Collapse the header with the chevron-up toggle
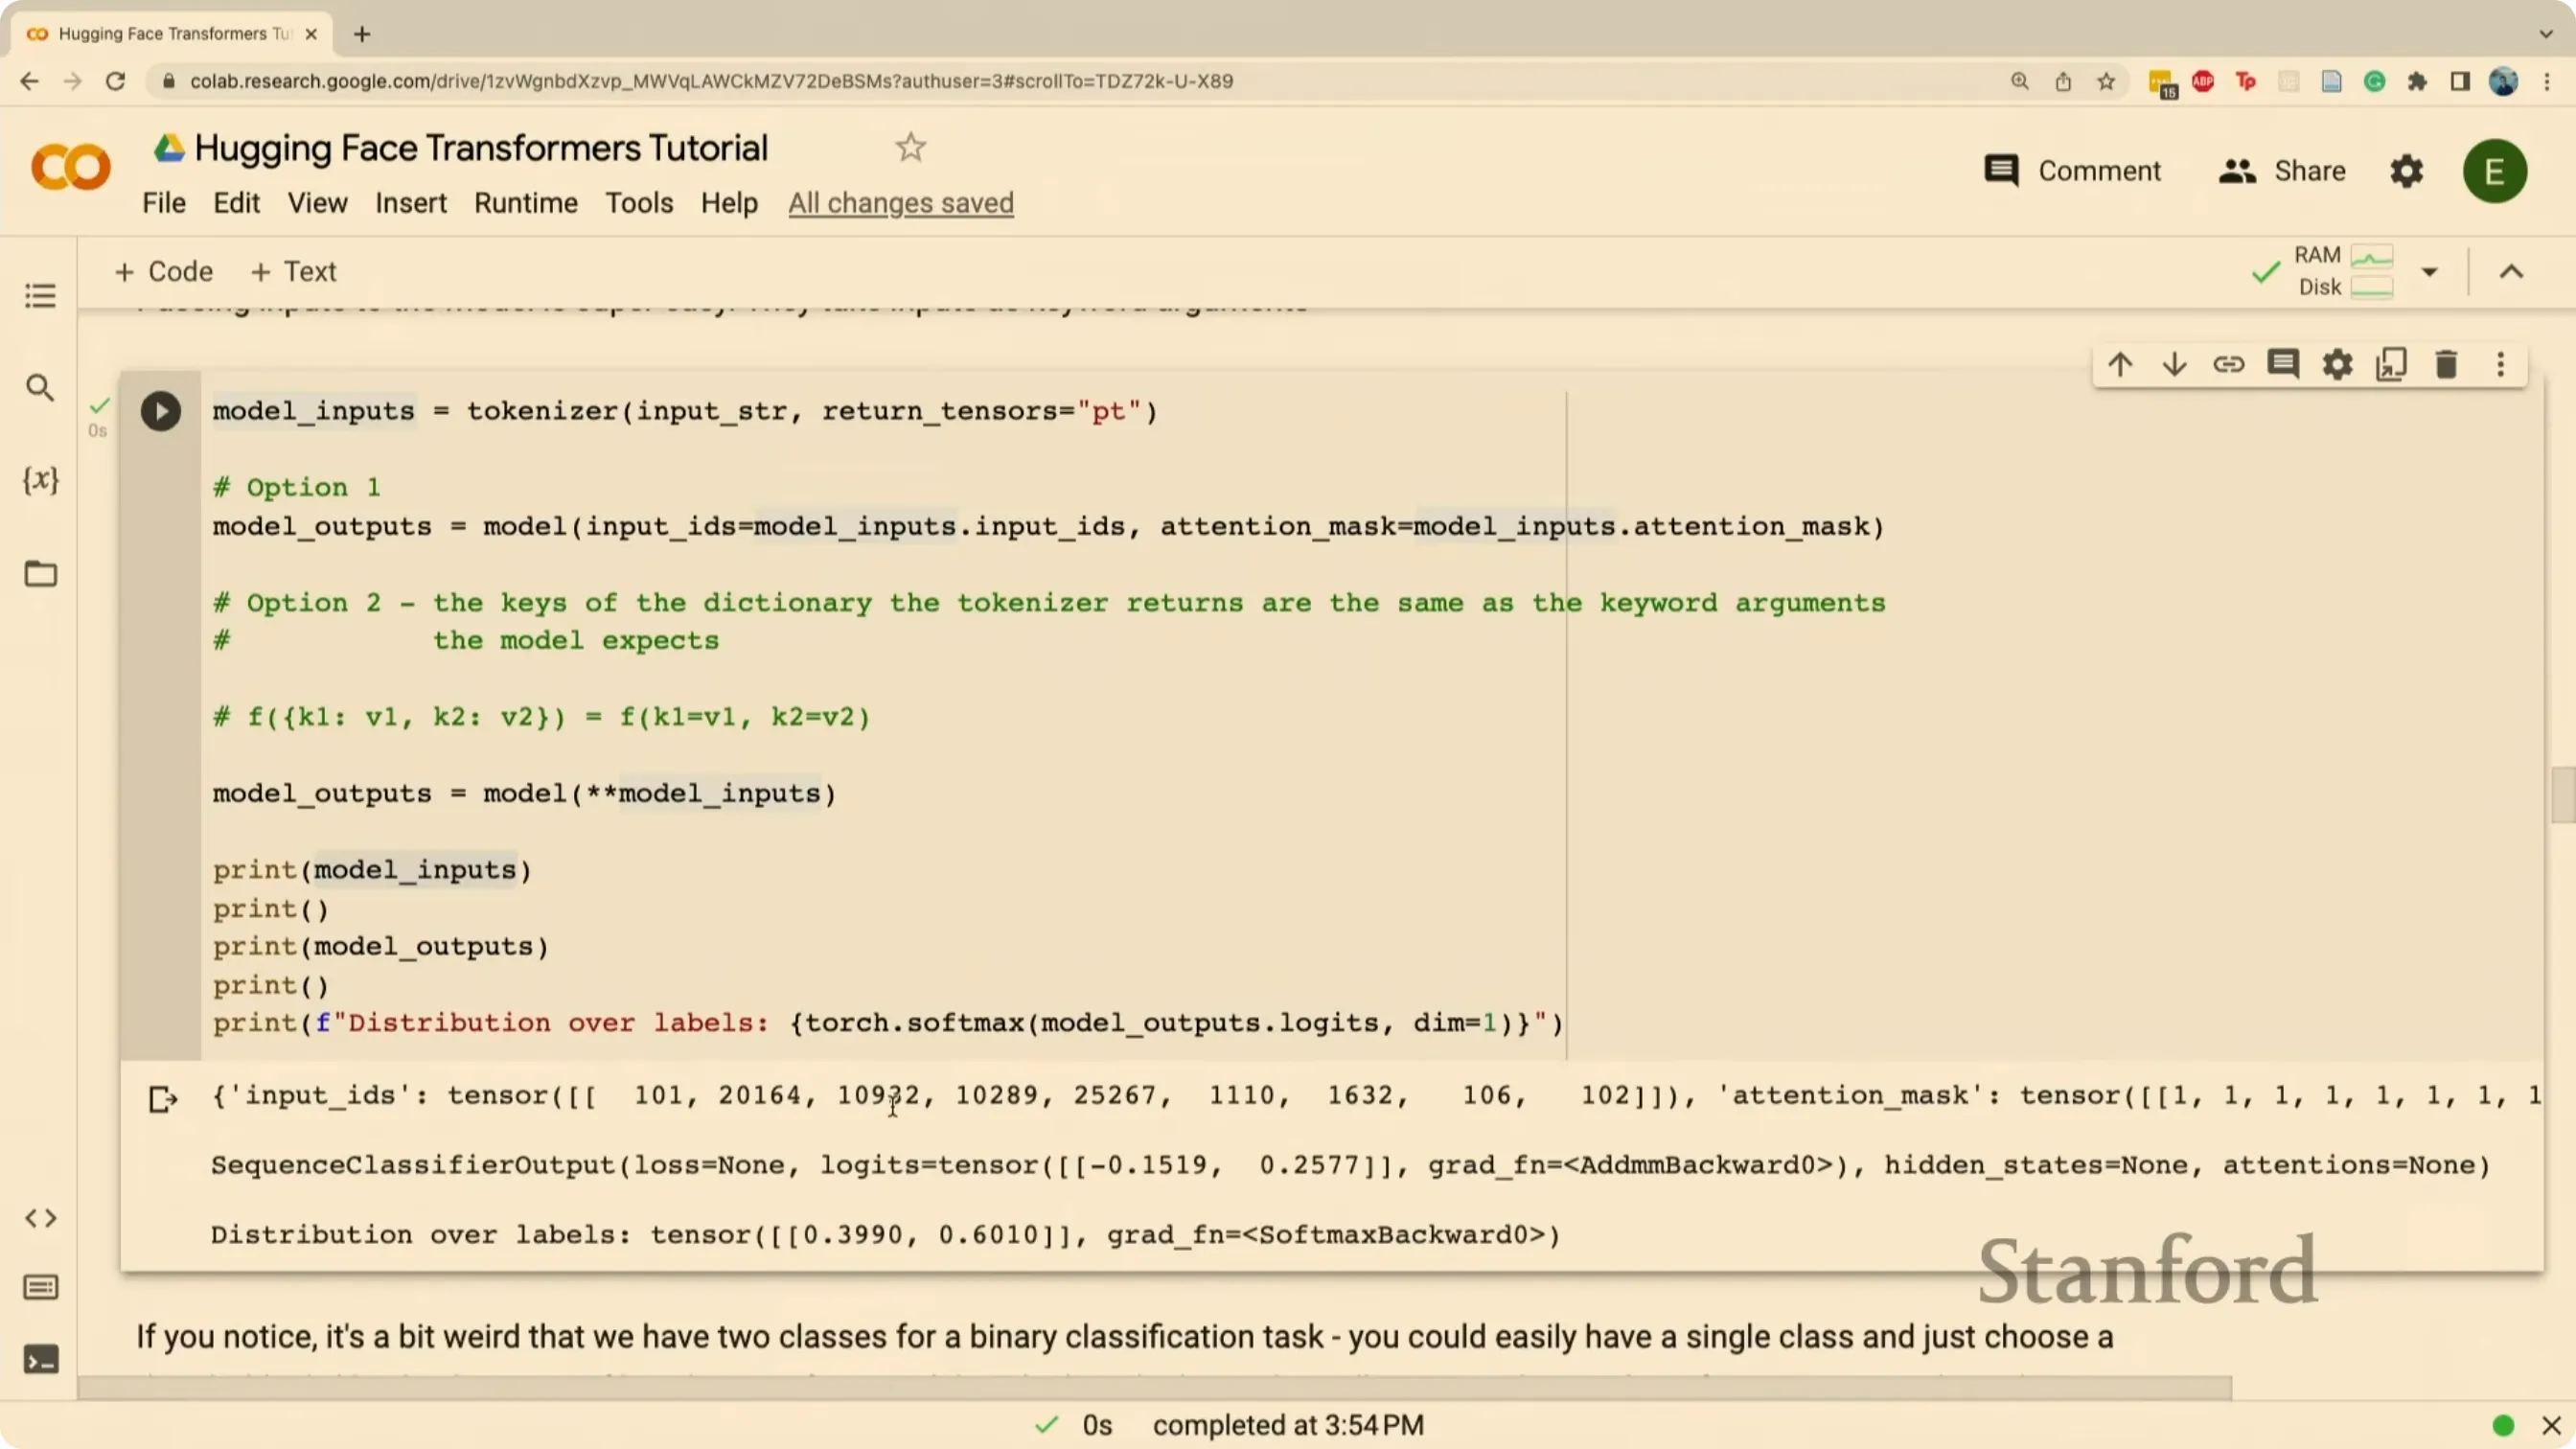The height and width of the screenshot is (1449, 2576). tap(2511, 272)
